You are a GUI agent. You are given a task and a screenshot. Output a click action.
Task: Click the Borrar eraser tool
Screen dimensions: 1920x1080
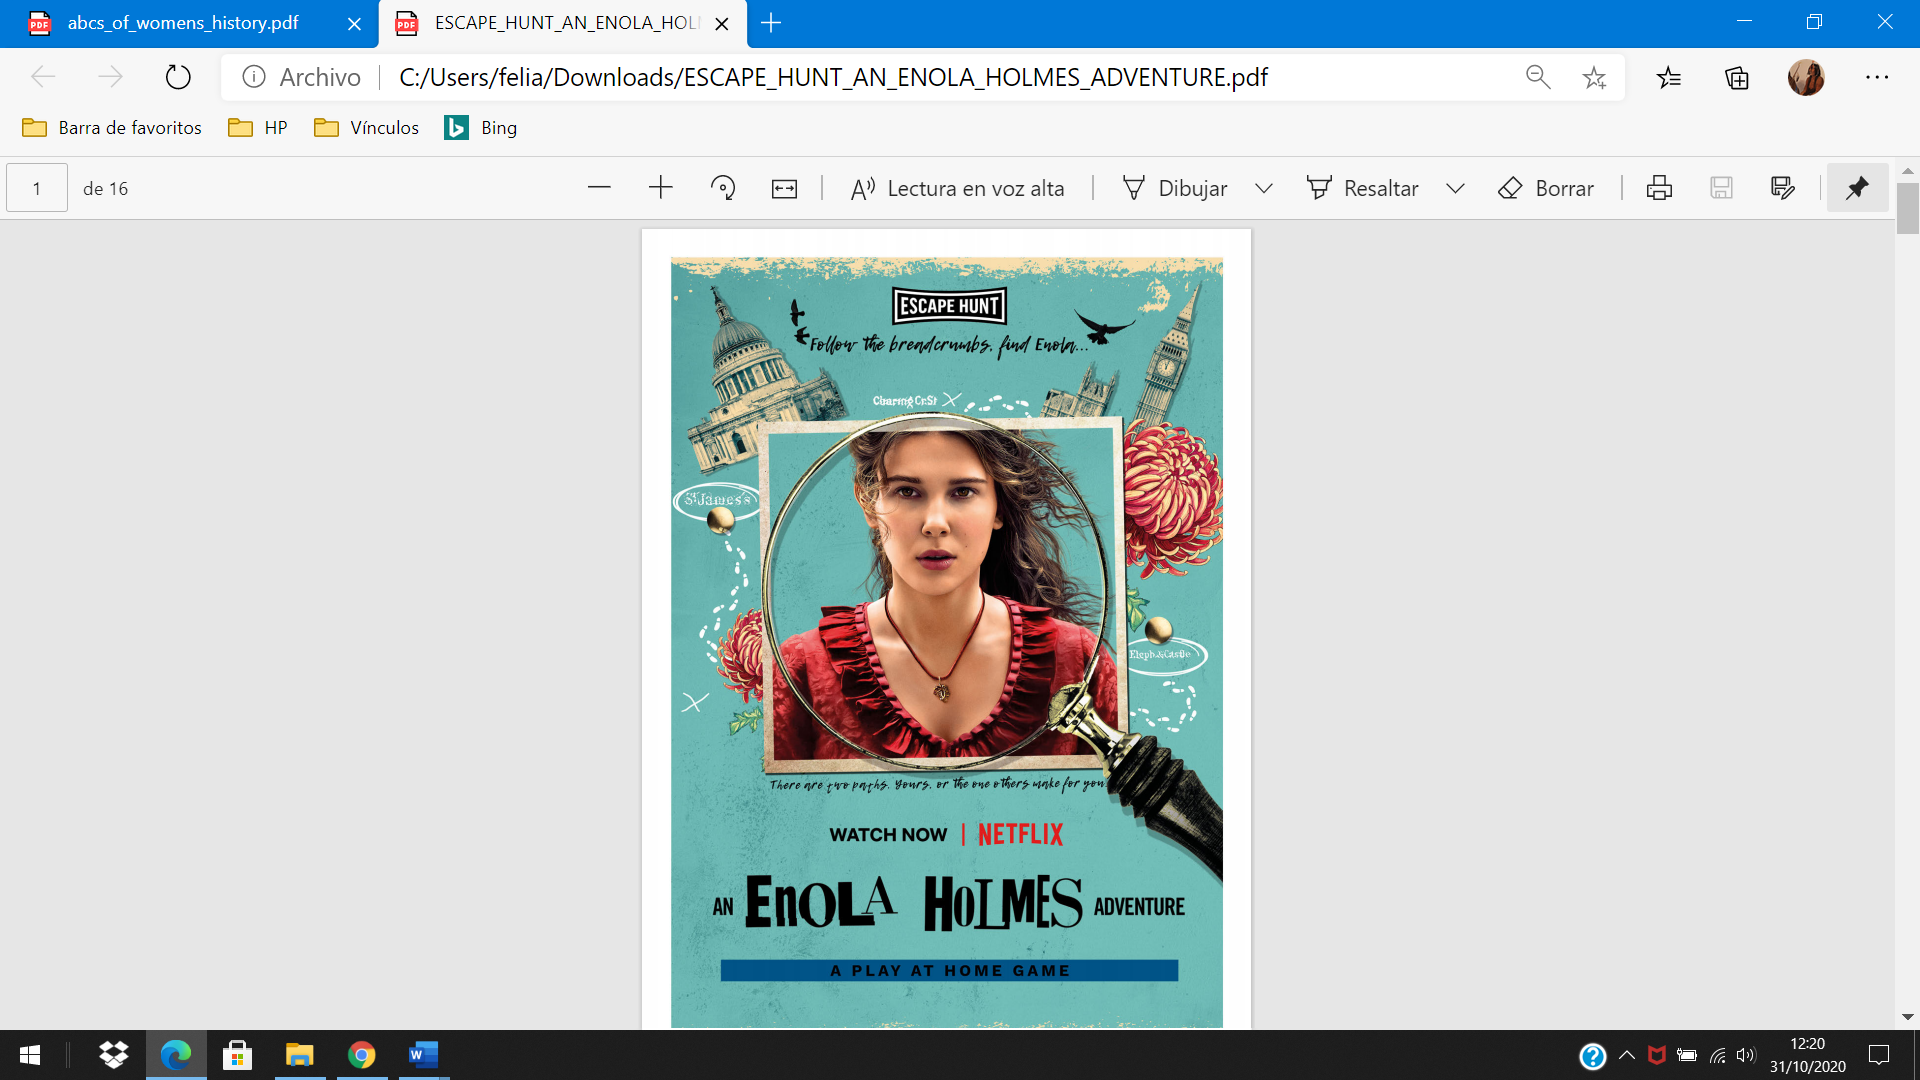1546,188
